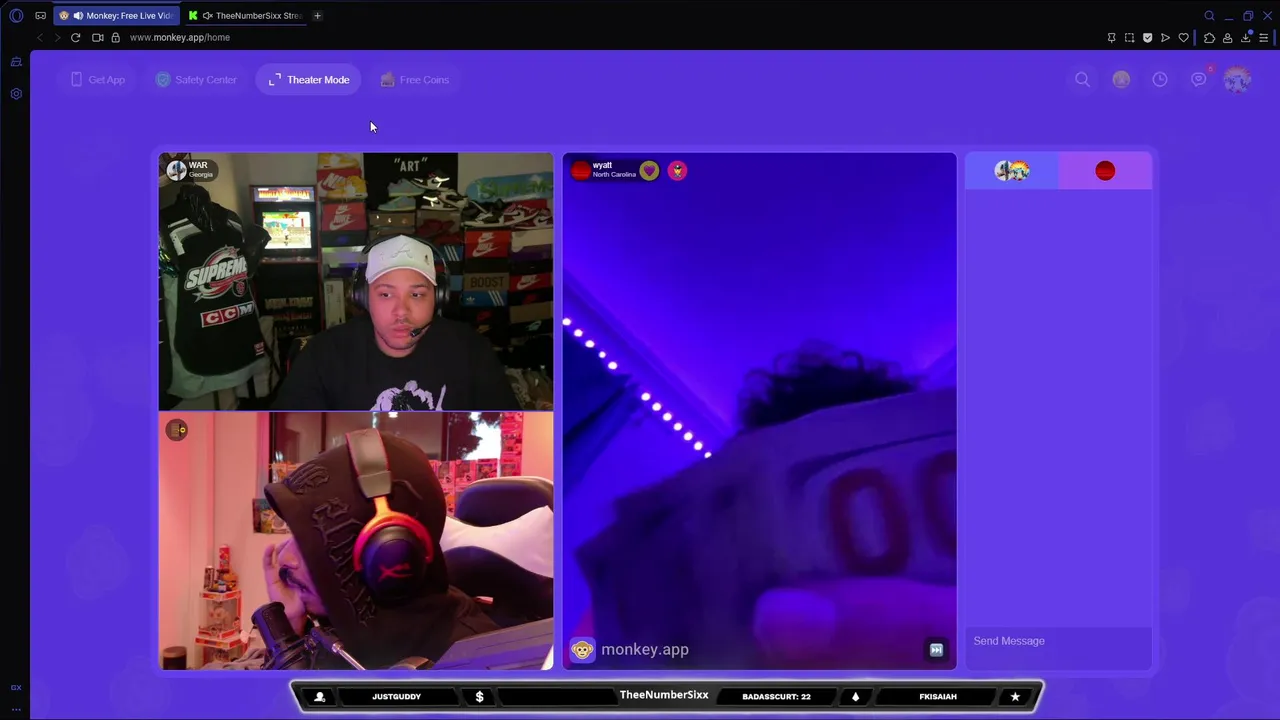Open the browser downloads icon
The height and width of the screenshot is (720, 1280).
(x=1246, y=38)
